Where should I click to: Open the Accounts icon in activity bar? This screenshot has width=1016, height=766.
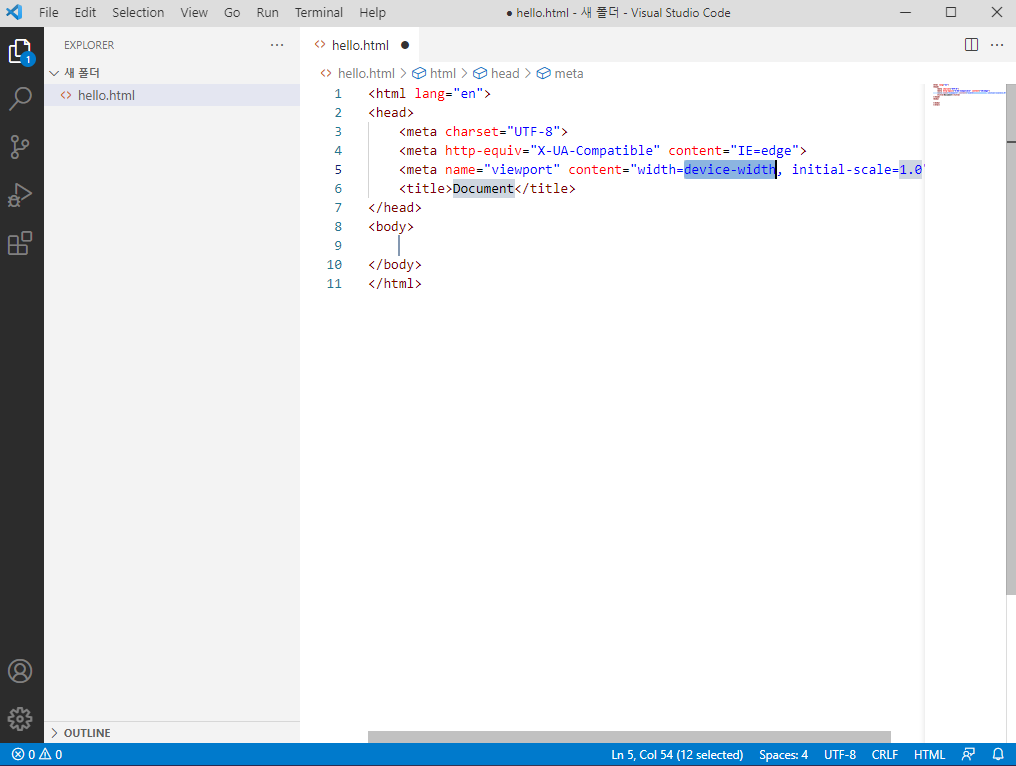tap(20, 671)
